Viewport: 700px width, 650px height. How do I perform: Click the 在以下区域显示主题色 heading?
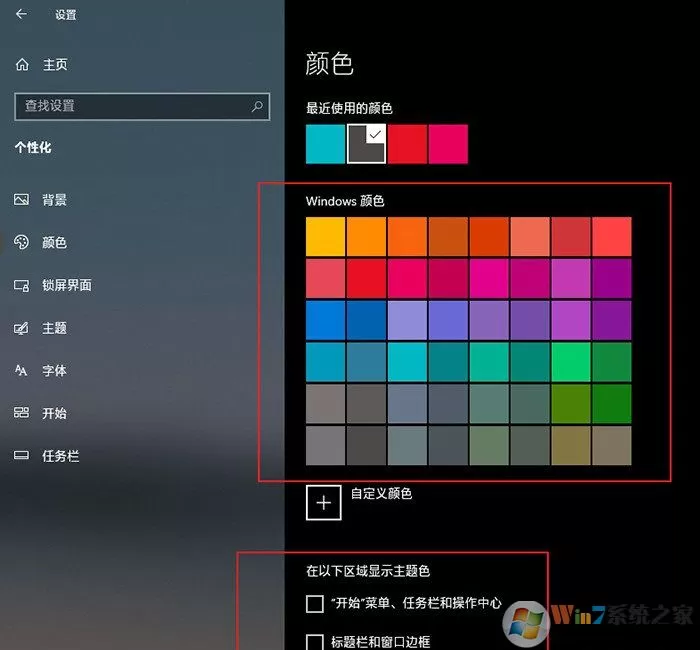coord(368,571)
